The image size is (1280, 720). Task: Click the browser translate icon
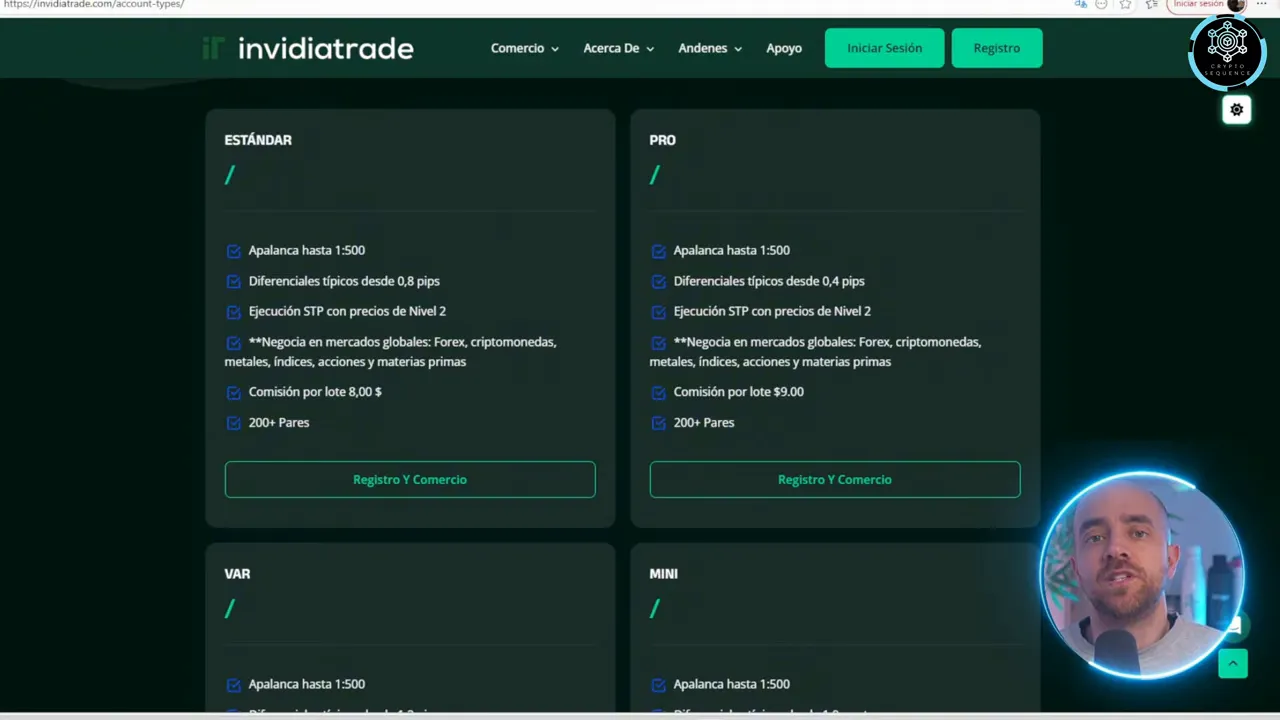[x=1081, y=5]
